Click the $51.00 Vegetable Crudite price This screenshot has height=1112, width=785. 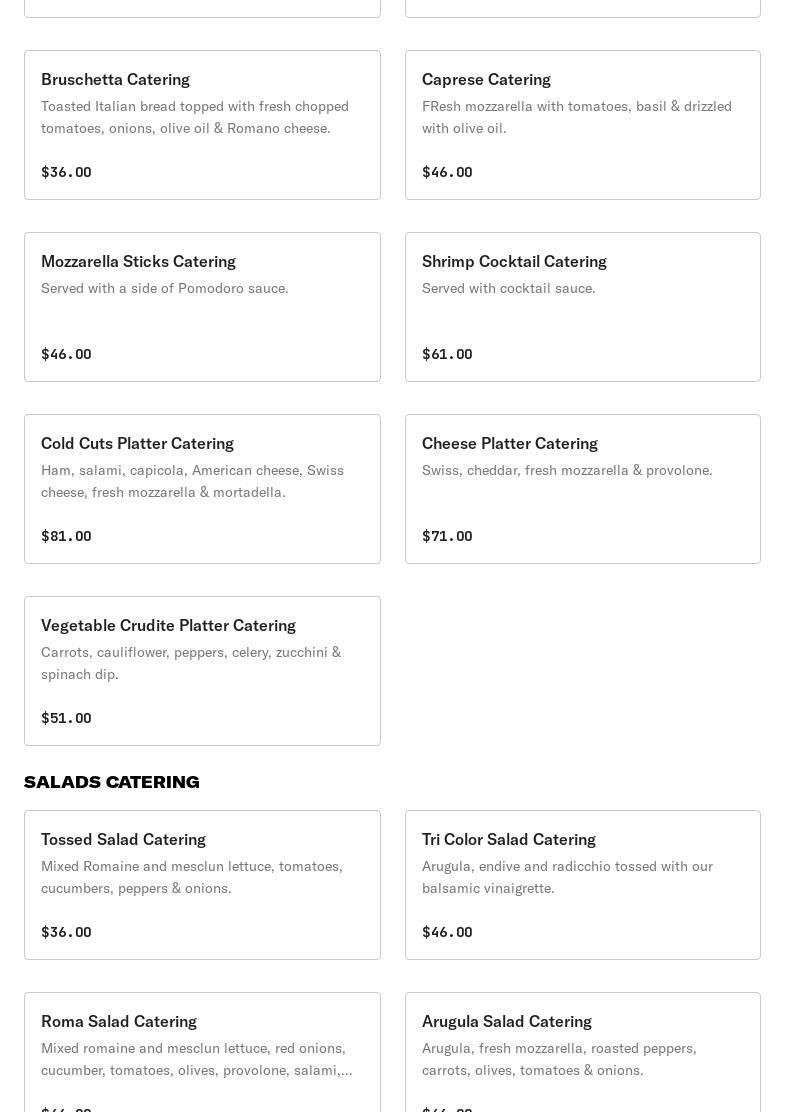66,718
